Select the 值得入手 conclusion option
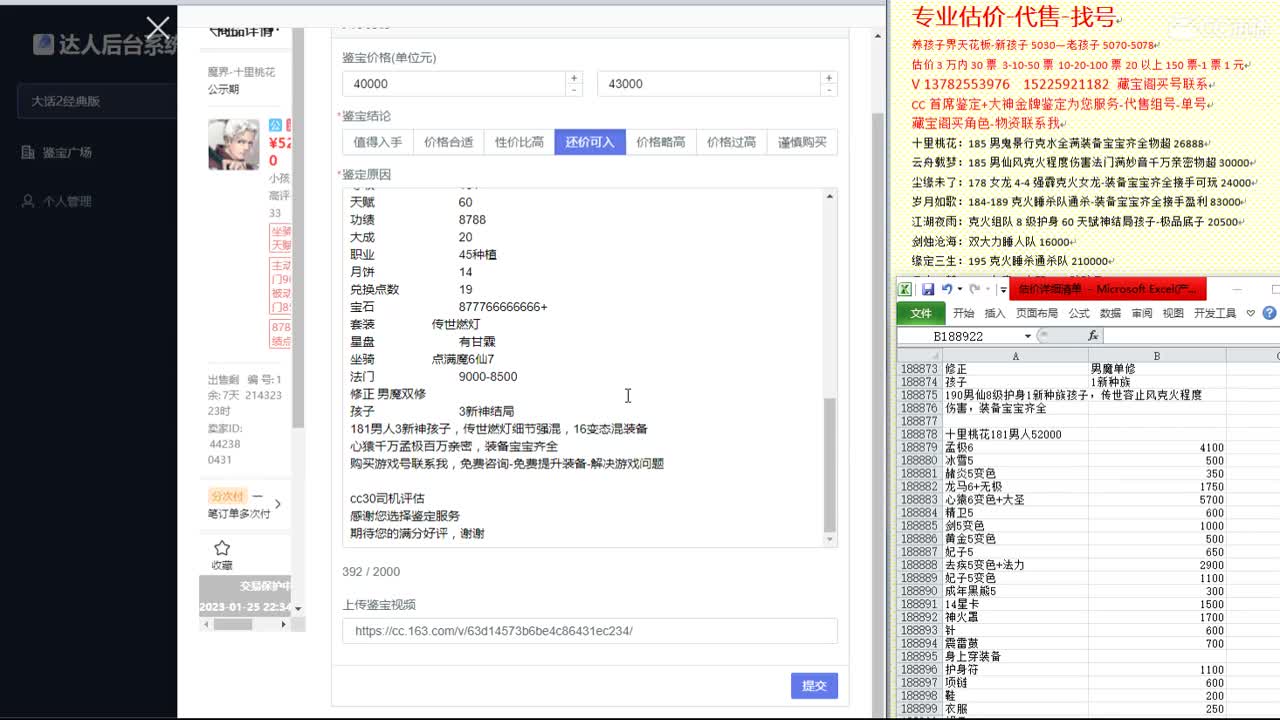This screenshot has height=720, width=1280. pyautogui.click(x=378, y=142)
